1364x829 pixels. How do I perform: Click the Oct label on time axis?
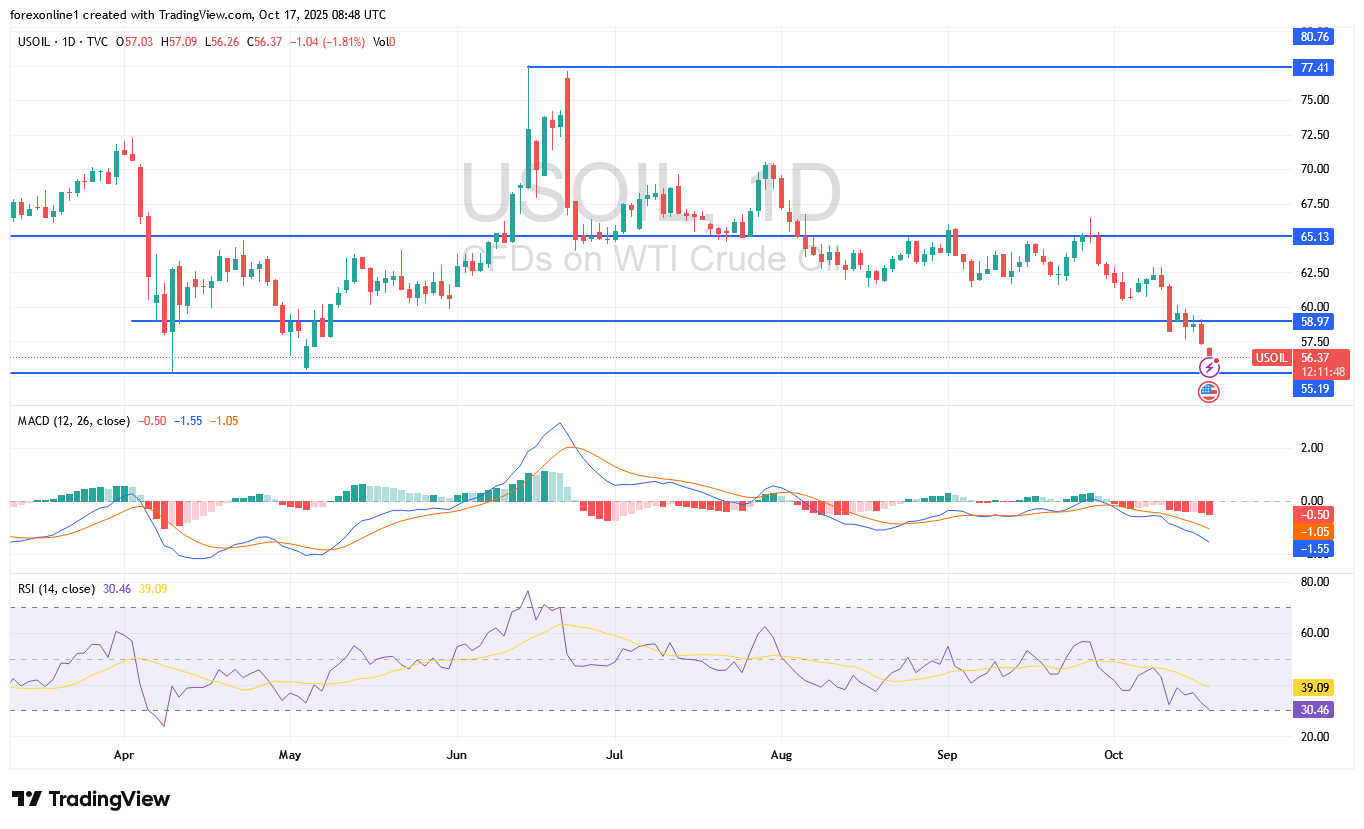pyautogui.click(x=1112, y=755)
